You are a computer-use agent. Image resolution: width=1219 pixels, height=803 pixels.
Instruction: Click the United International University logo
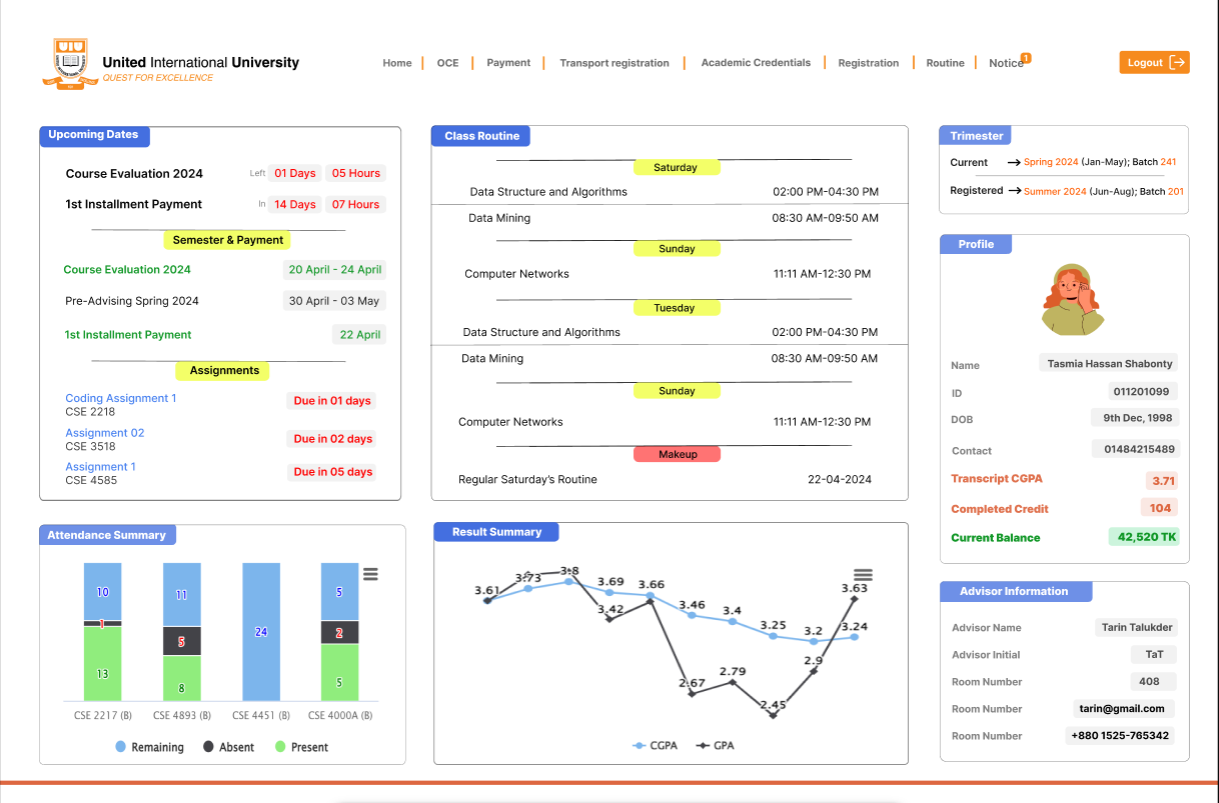click(70, 63)
